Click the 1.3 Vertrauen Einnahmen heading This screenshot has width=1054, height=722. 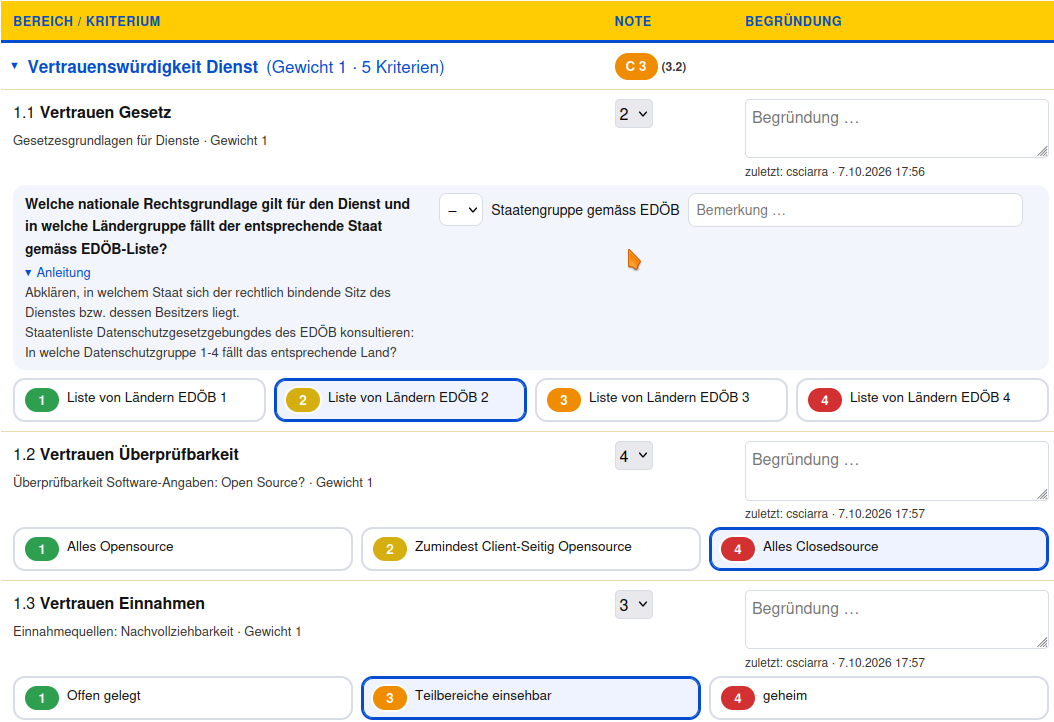[109, 603]
